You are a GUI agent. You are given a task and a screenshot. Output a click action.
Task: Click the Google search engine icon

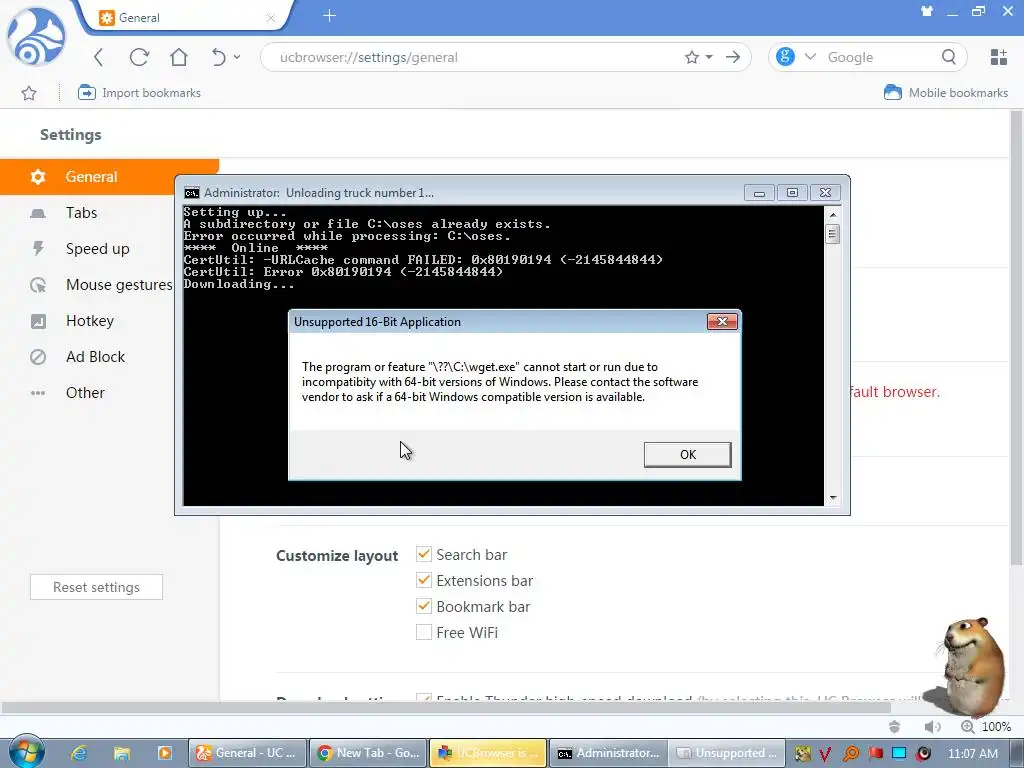(x=785, y=57)
